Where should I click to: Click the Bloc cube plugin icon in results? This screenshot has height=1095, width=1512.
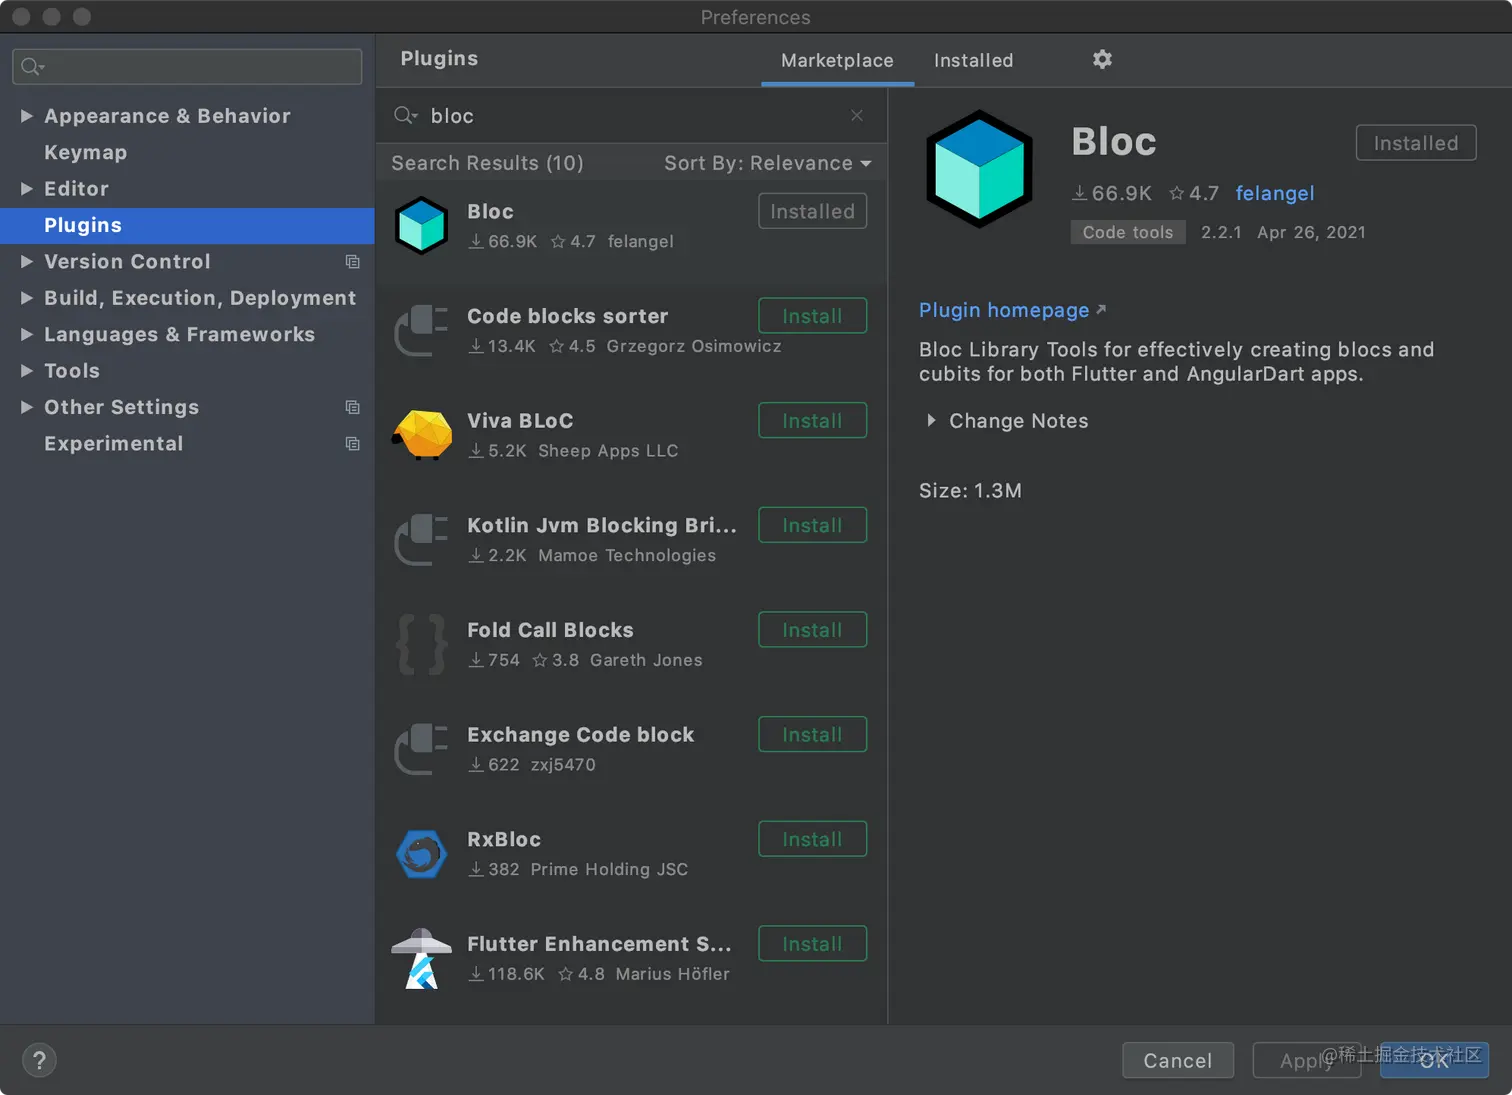click(x=421, y=225)
